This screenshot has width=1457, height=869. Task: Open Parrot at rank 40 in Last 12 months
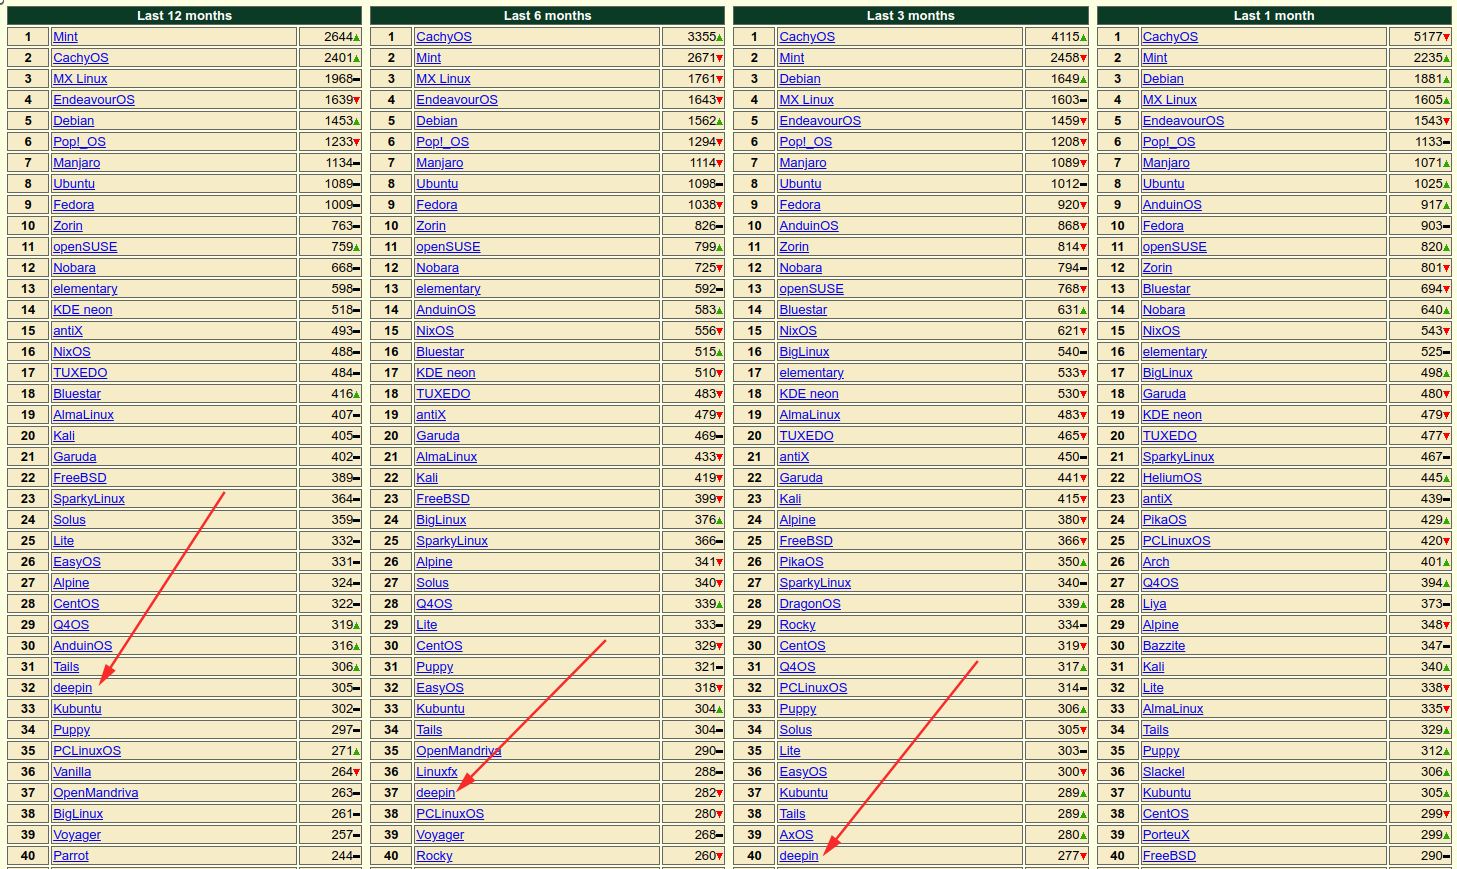pyautogui.click(x=70, y=856)
